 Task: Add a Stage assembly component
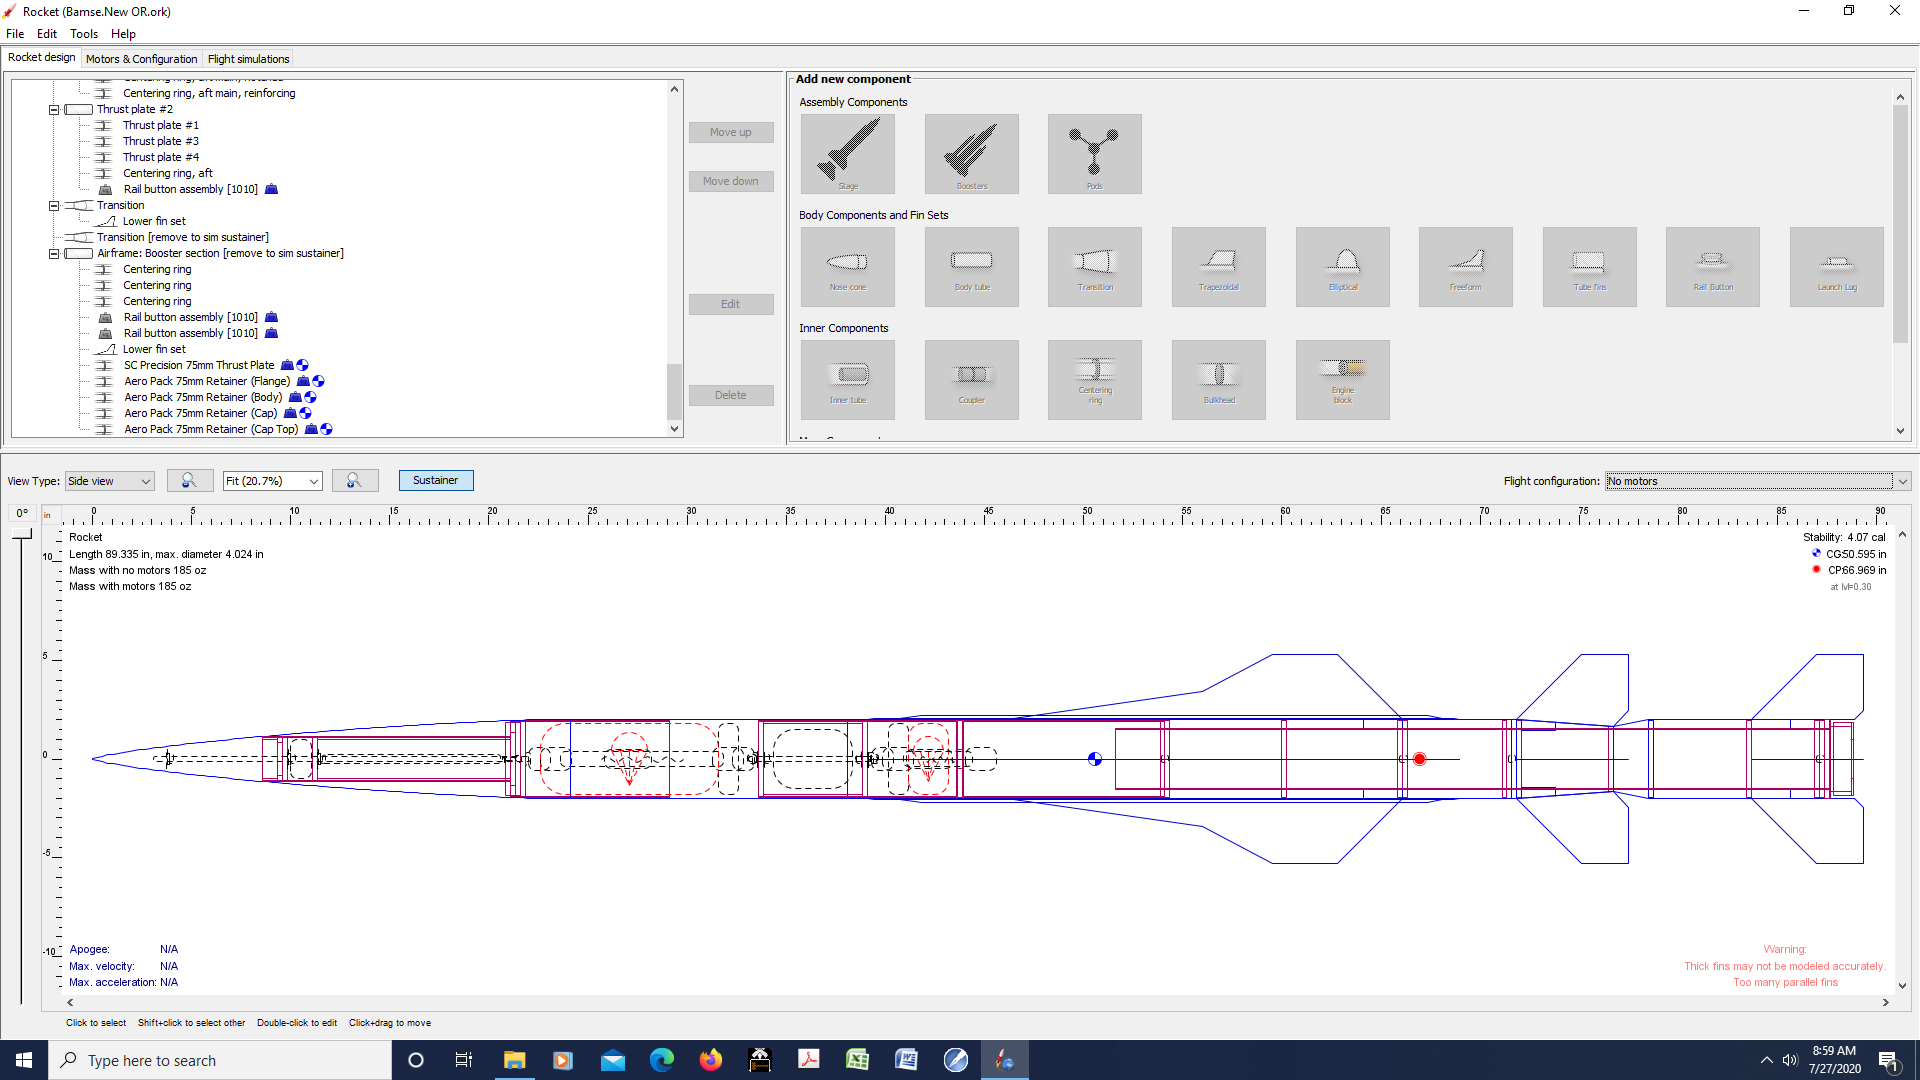846,153
